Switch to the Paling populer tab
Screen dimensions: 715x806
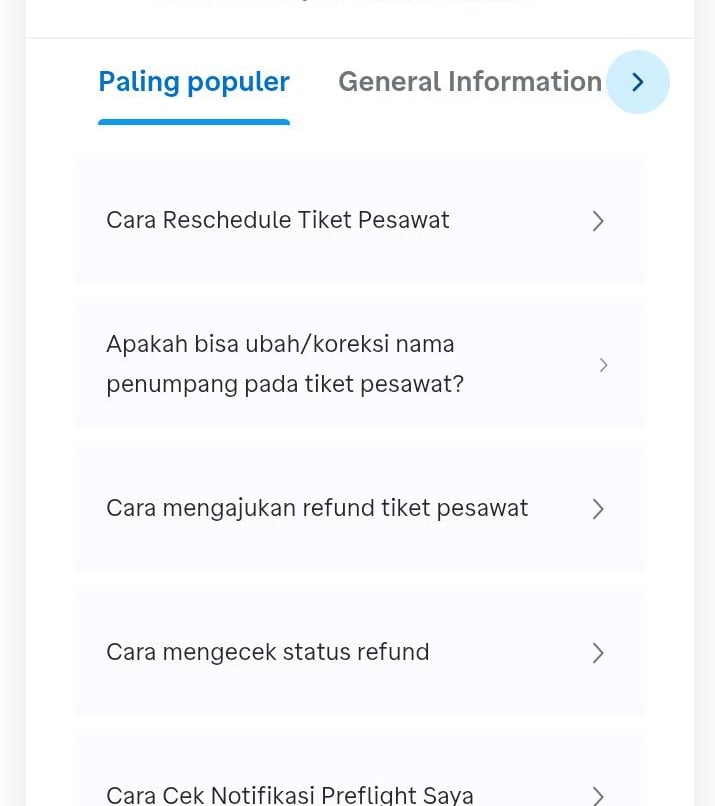click(194, 82)
